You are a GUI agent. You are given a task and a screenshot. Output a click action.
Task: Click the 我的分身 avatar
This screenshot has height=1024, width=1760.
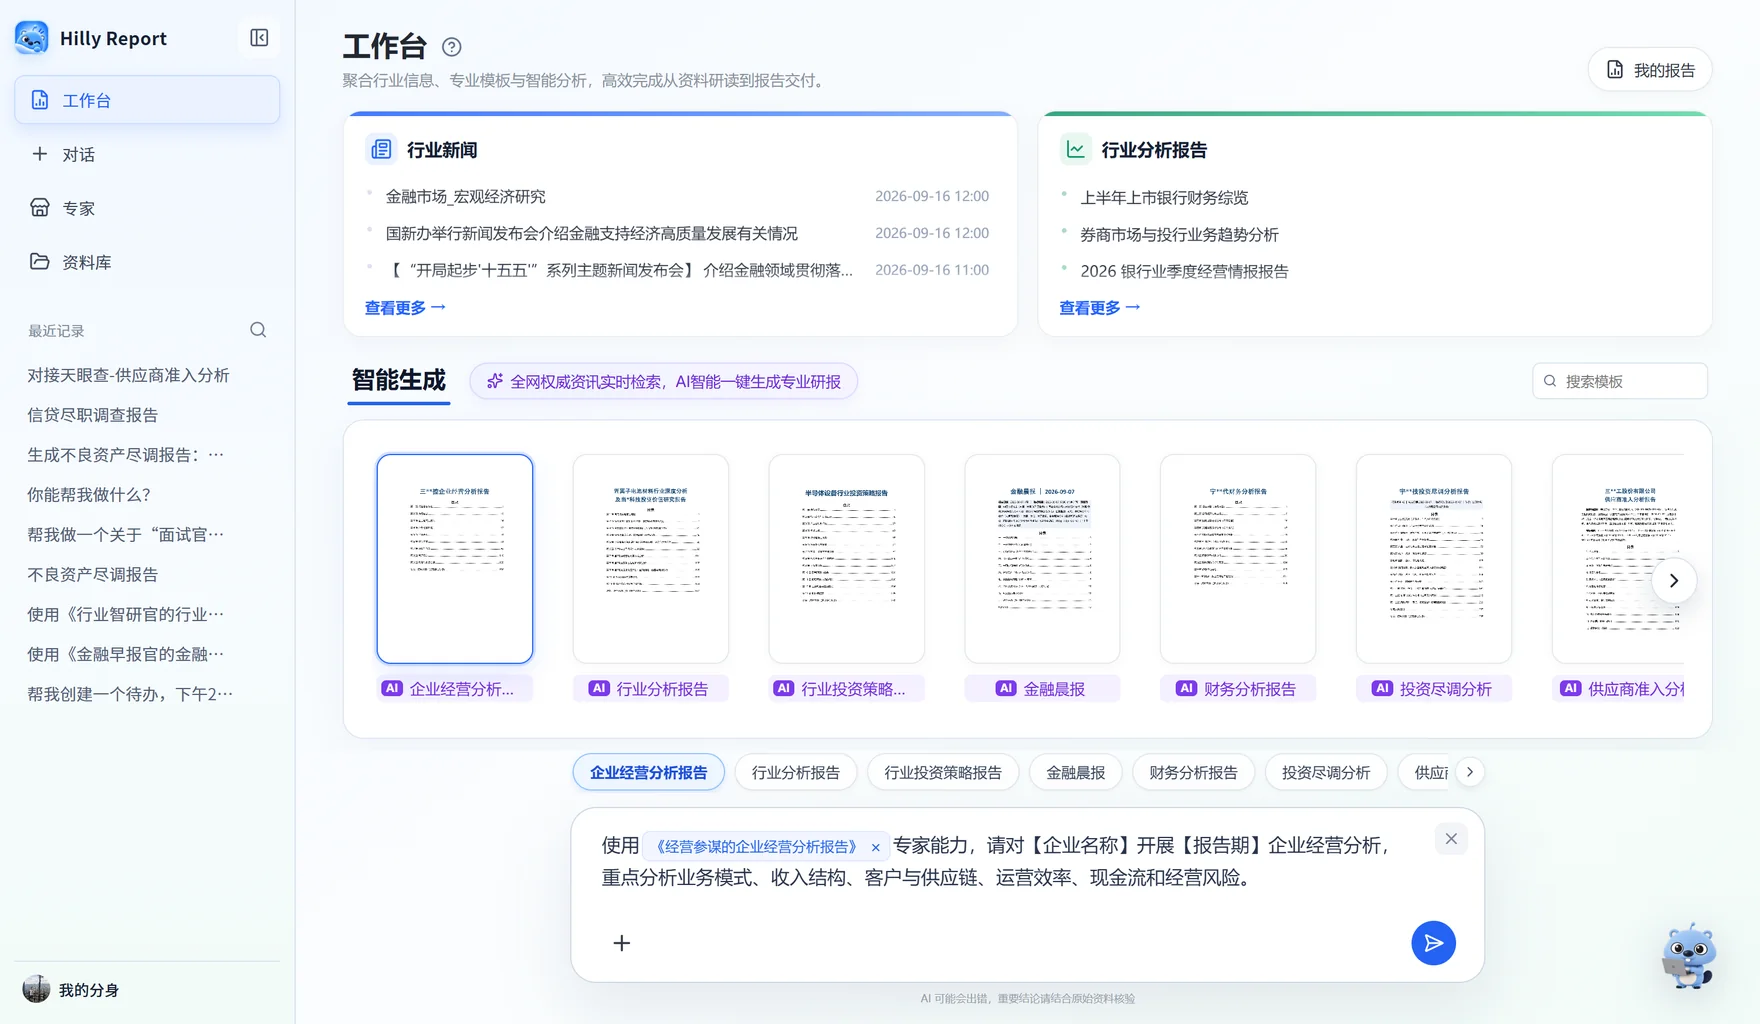(x=36, y=989)
